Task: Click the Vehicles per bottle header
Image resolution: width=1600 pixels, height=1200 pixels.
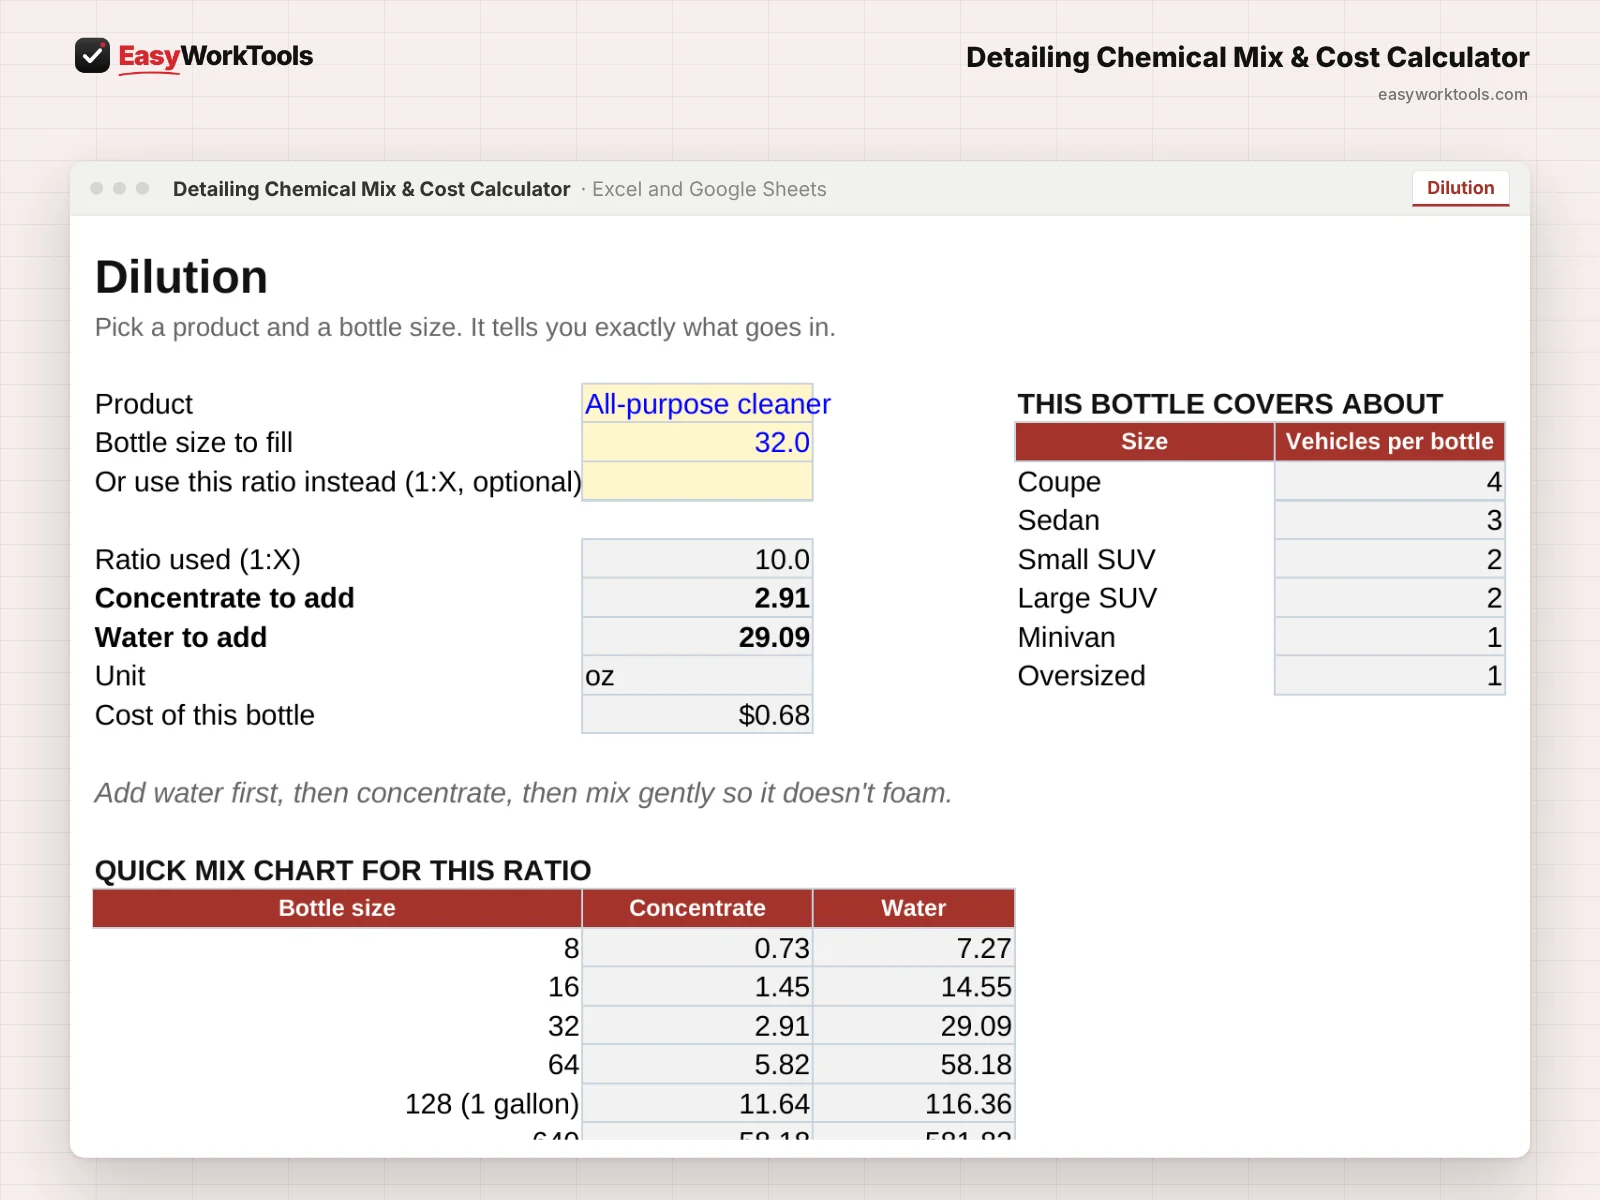Action: pos(1389,441)
